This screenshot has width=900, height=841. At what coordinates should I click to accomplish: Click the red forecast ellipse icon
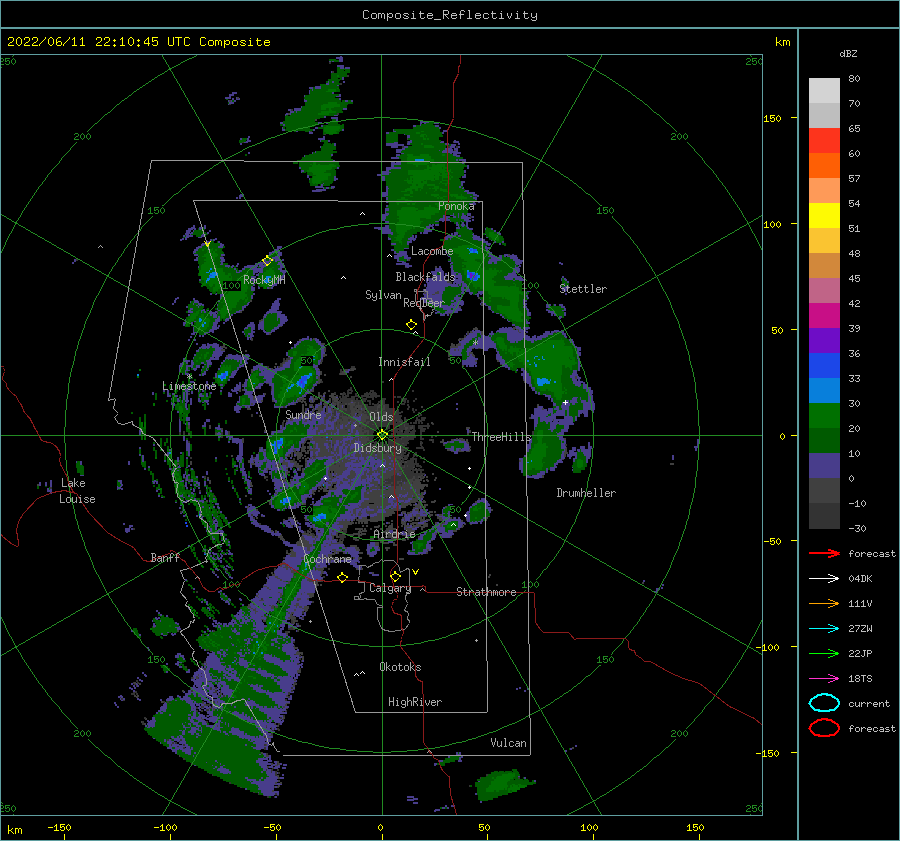click(824, 728)
